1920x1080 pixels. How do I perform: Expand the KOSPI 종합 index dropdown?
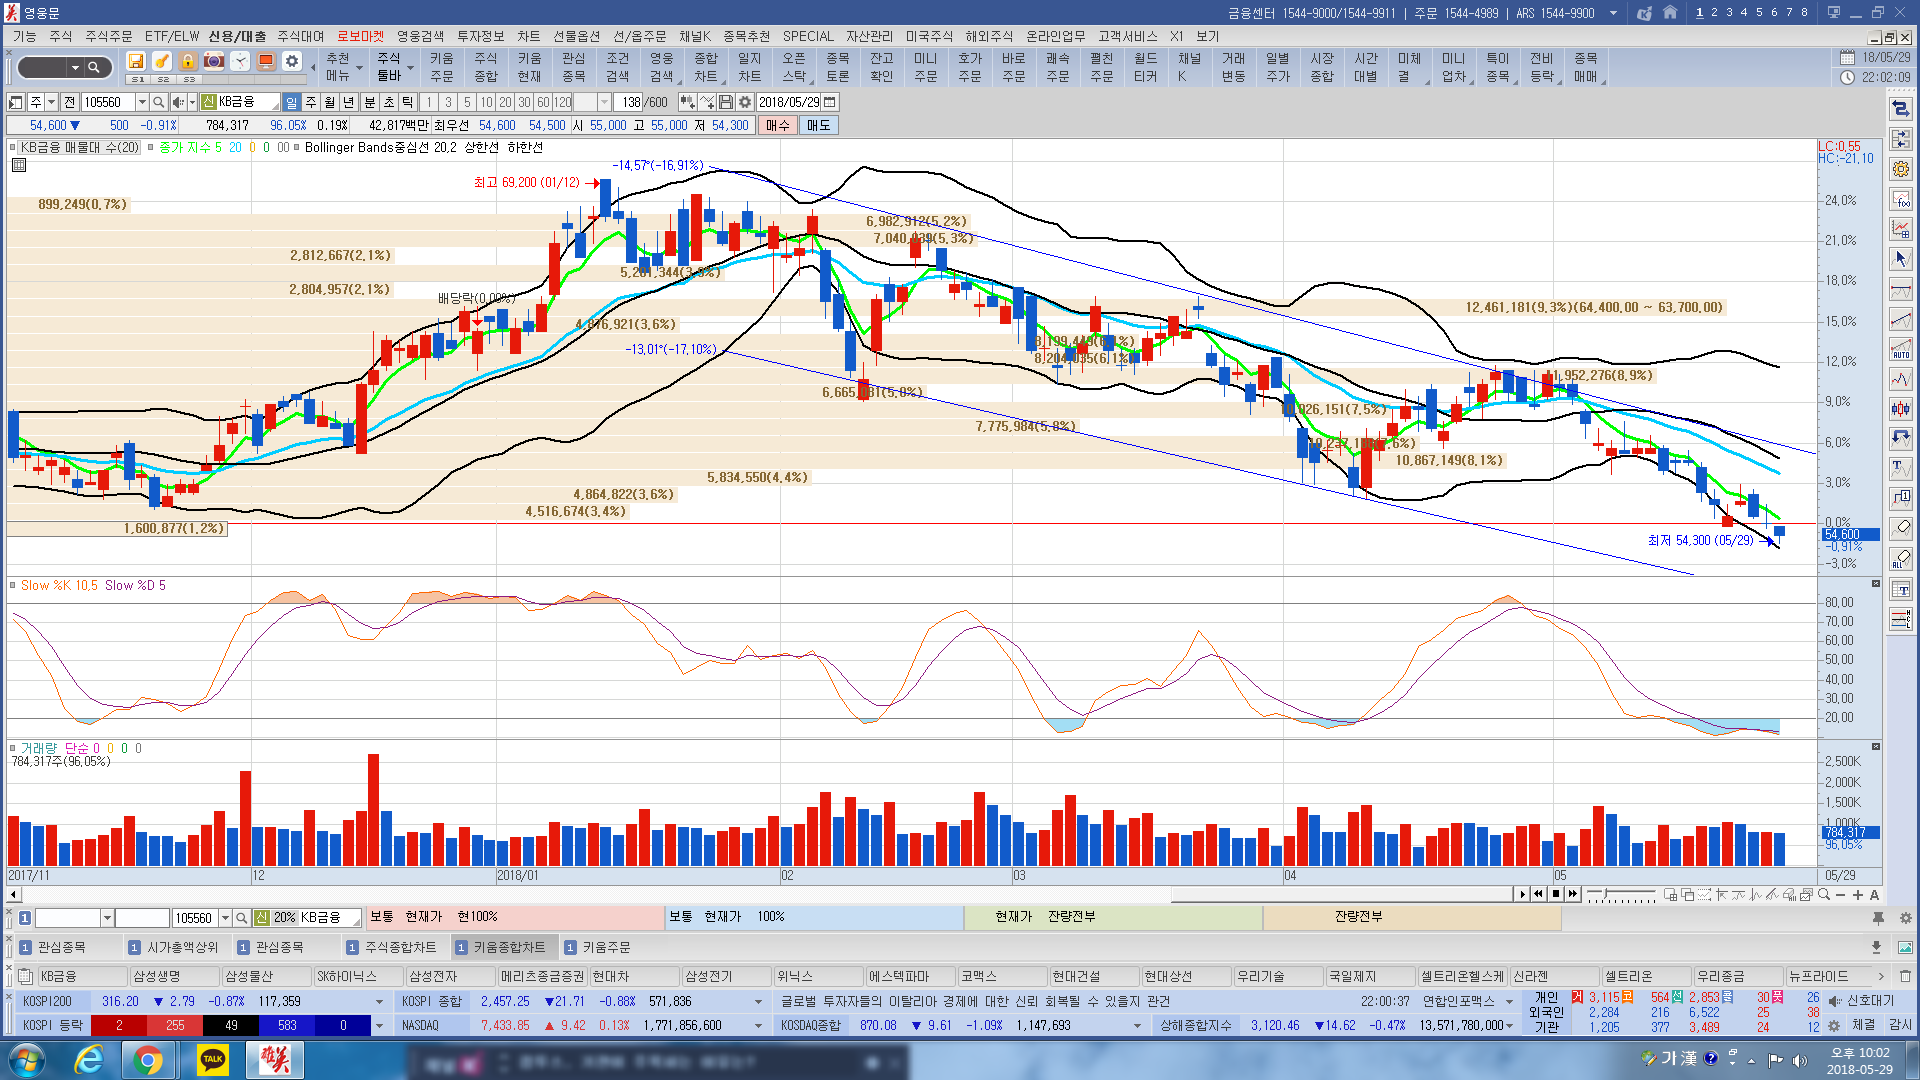[758, 1001]
